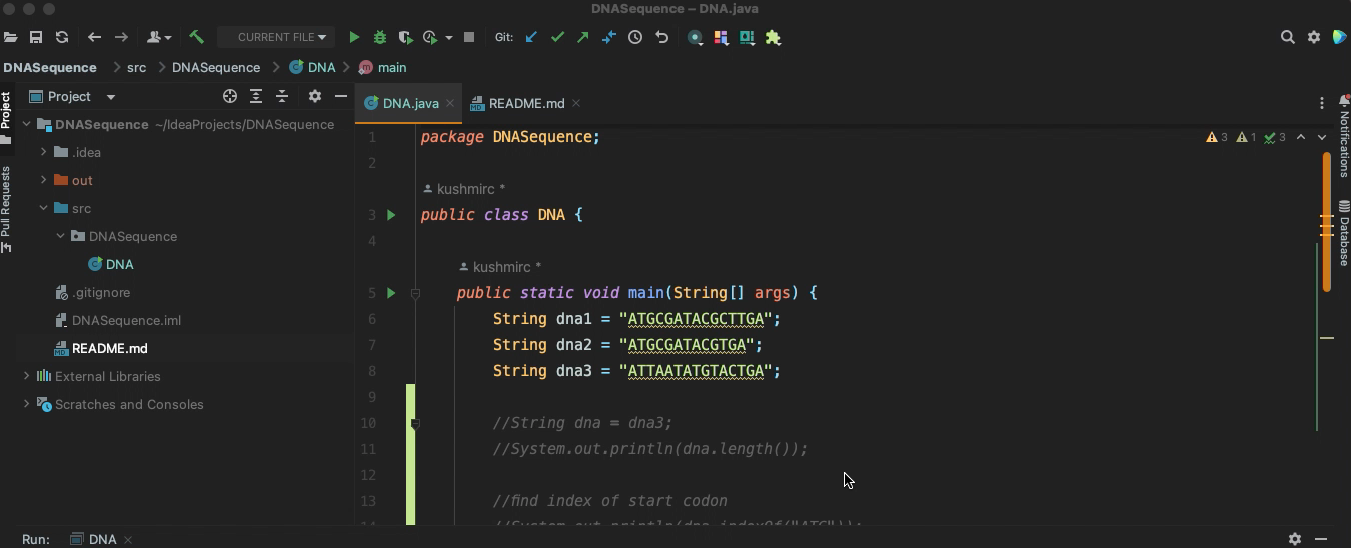Collapse the DNASequence package under src
The image size is (1351, 548).
pyautogui.click(x=60, y=236)
